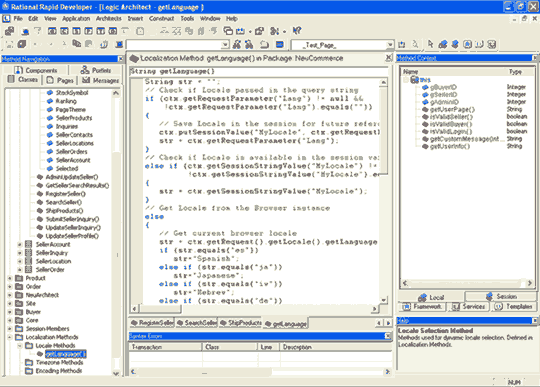Close the Help panel
540x387 pixels.
click(535, 321)
